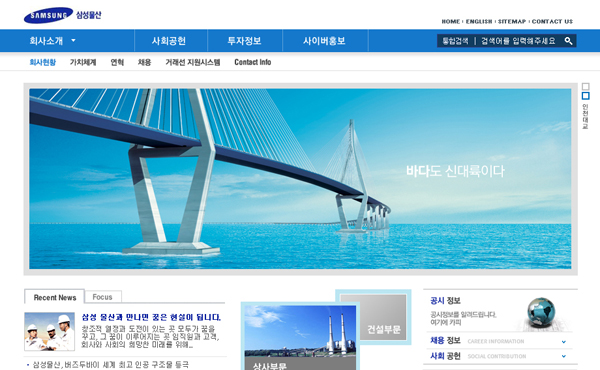Expand the 채용 정보 chevron
Viewport: 600px width, 370px height.
pyautogui.click(x=564, y=342)
